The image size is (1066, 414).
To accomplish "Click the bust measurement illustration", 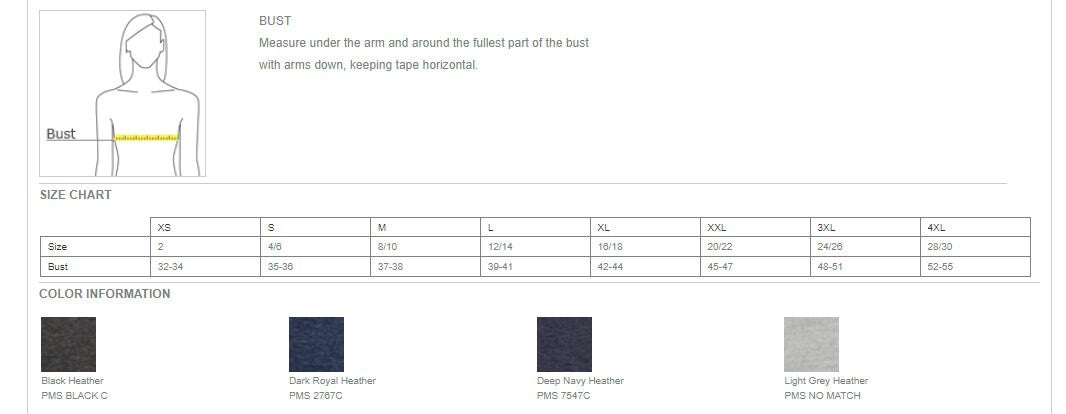I will pyautogui.click(x=122, y=94).
